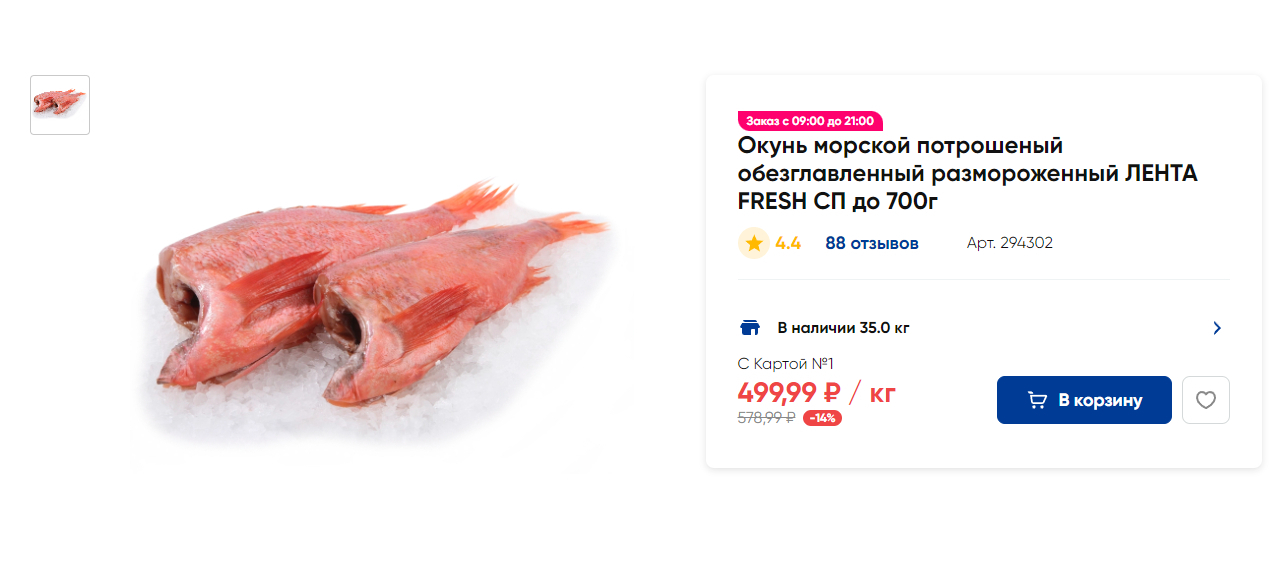Image resolution: width=1285 pixels, height=577 pixels.
Task: Click the yellow star rating icon
Action: (x=754, y=243)
